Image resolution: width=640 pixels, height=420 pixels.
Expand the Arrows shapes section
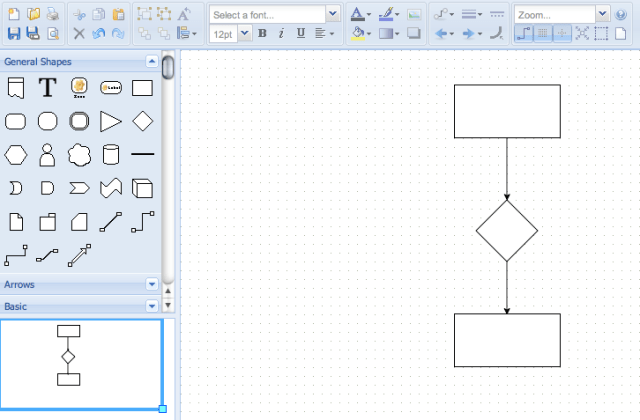pos(151,285)
